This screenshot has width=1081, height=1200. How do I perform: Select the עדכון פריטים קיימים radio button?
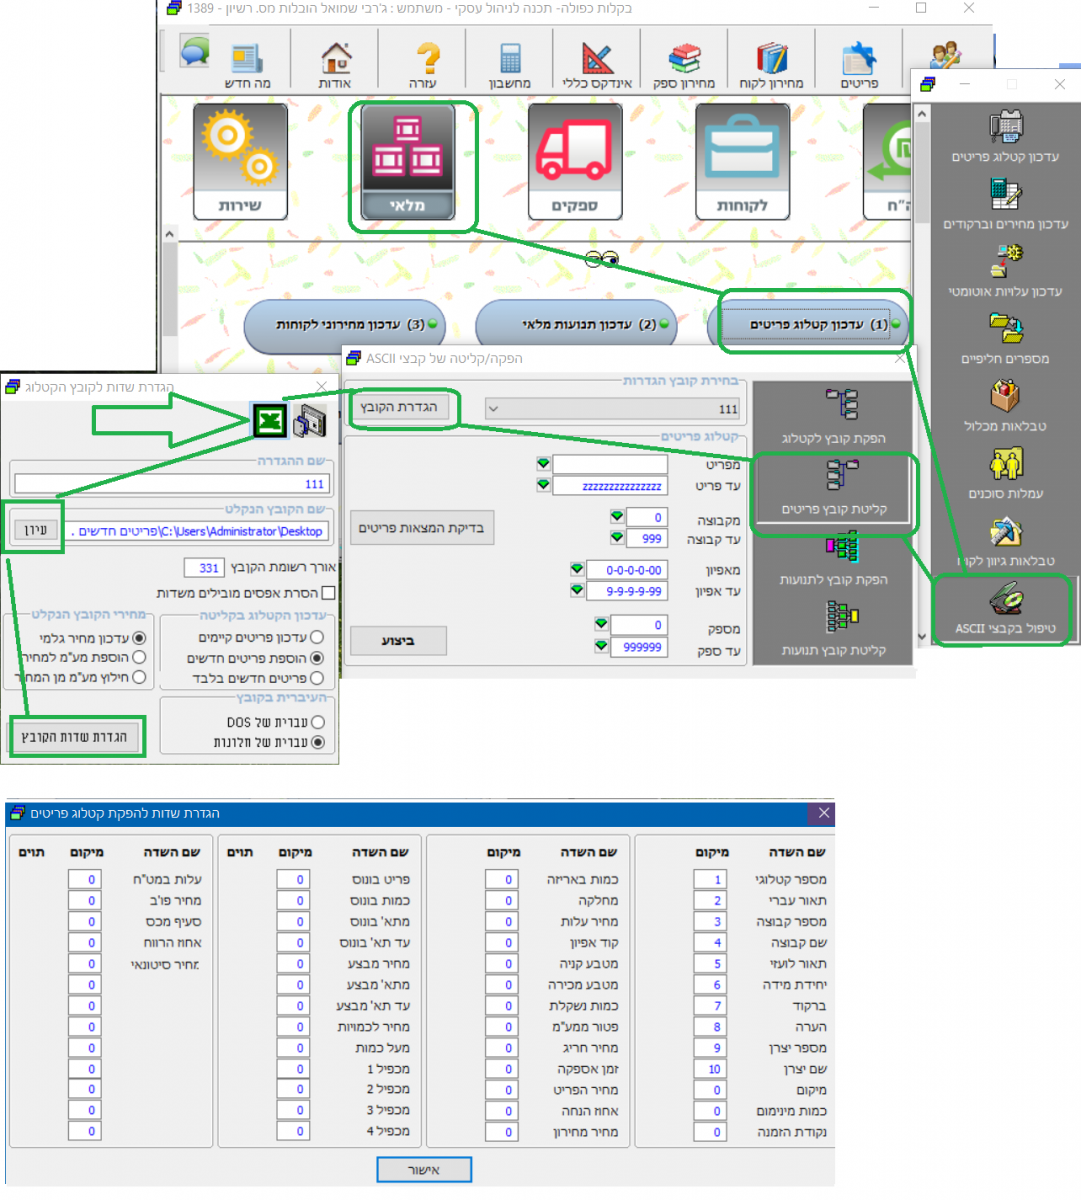point(317,637)
